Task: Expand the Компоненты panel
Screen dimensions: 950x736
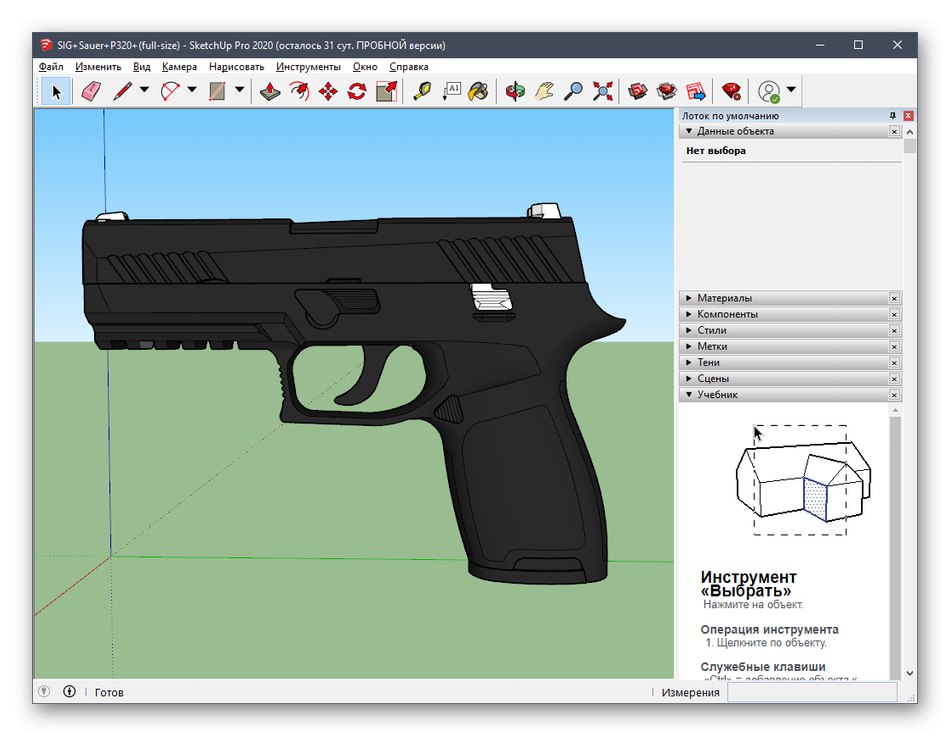Action: (x=689, y=314)
